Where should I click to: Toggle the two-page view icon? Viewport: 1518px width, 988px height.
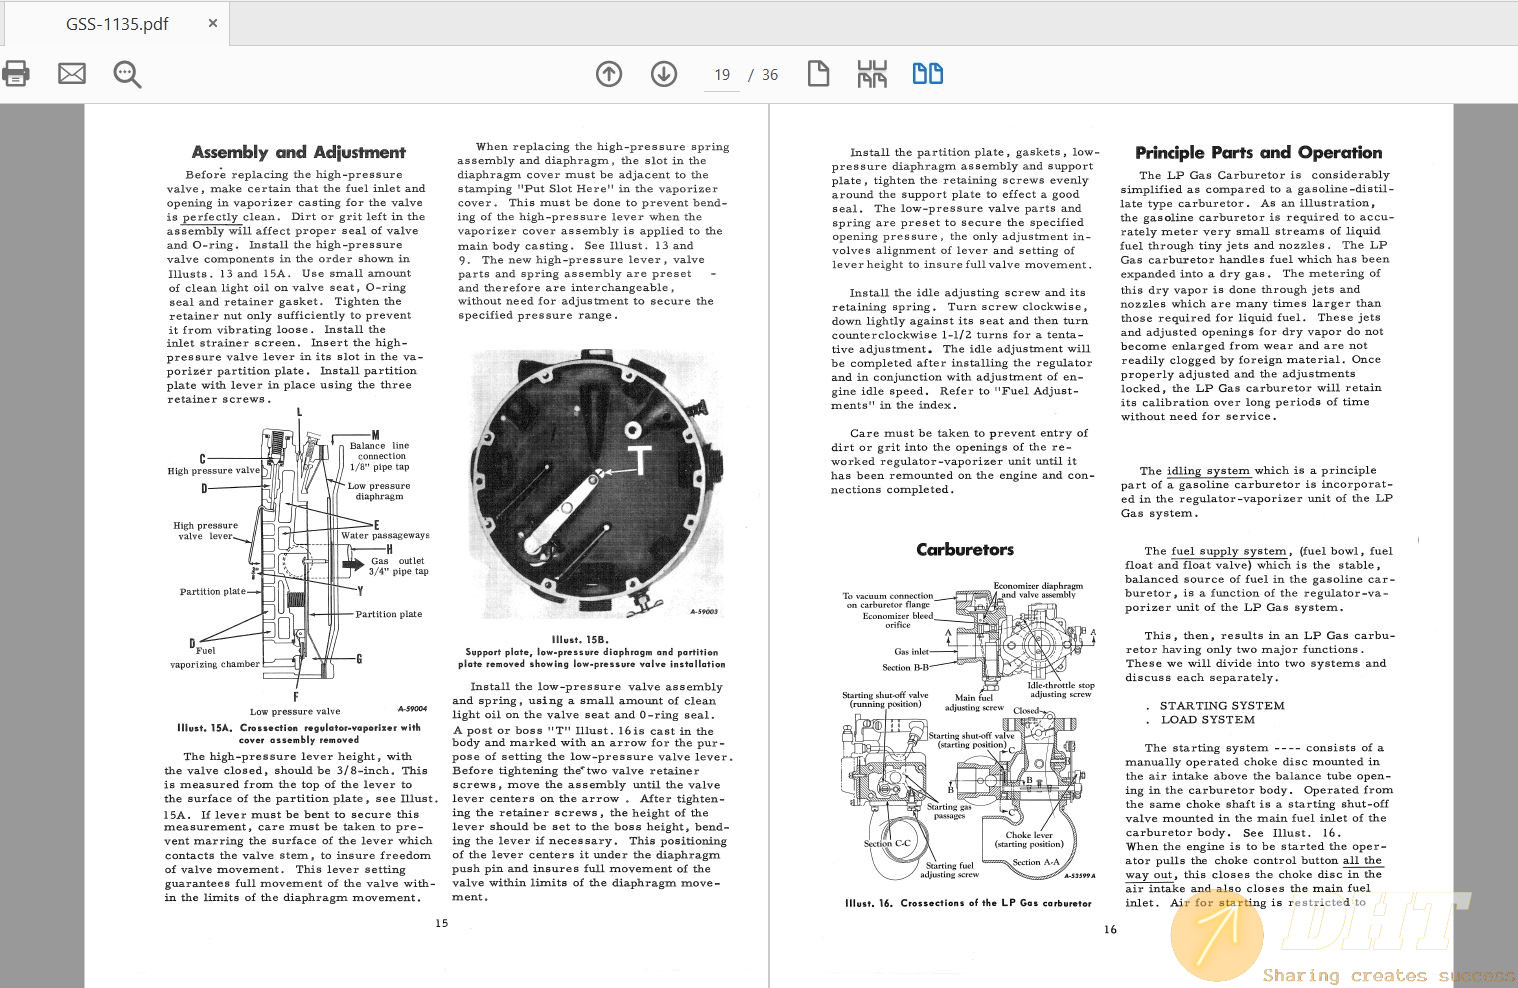(x=927, y=74)
